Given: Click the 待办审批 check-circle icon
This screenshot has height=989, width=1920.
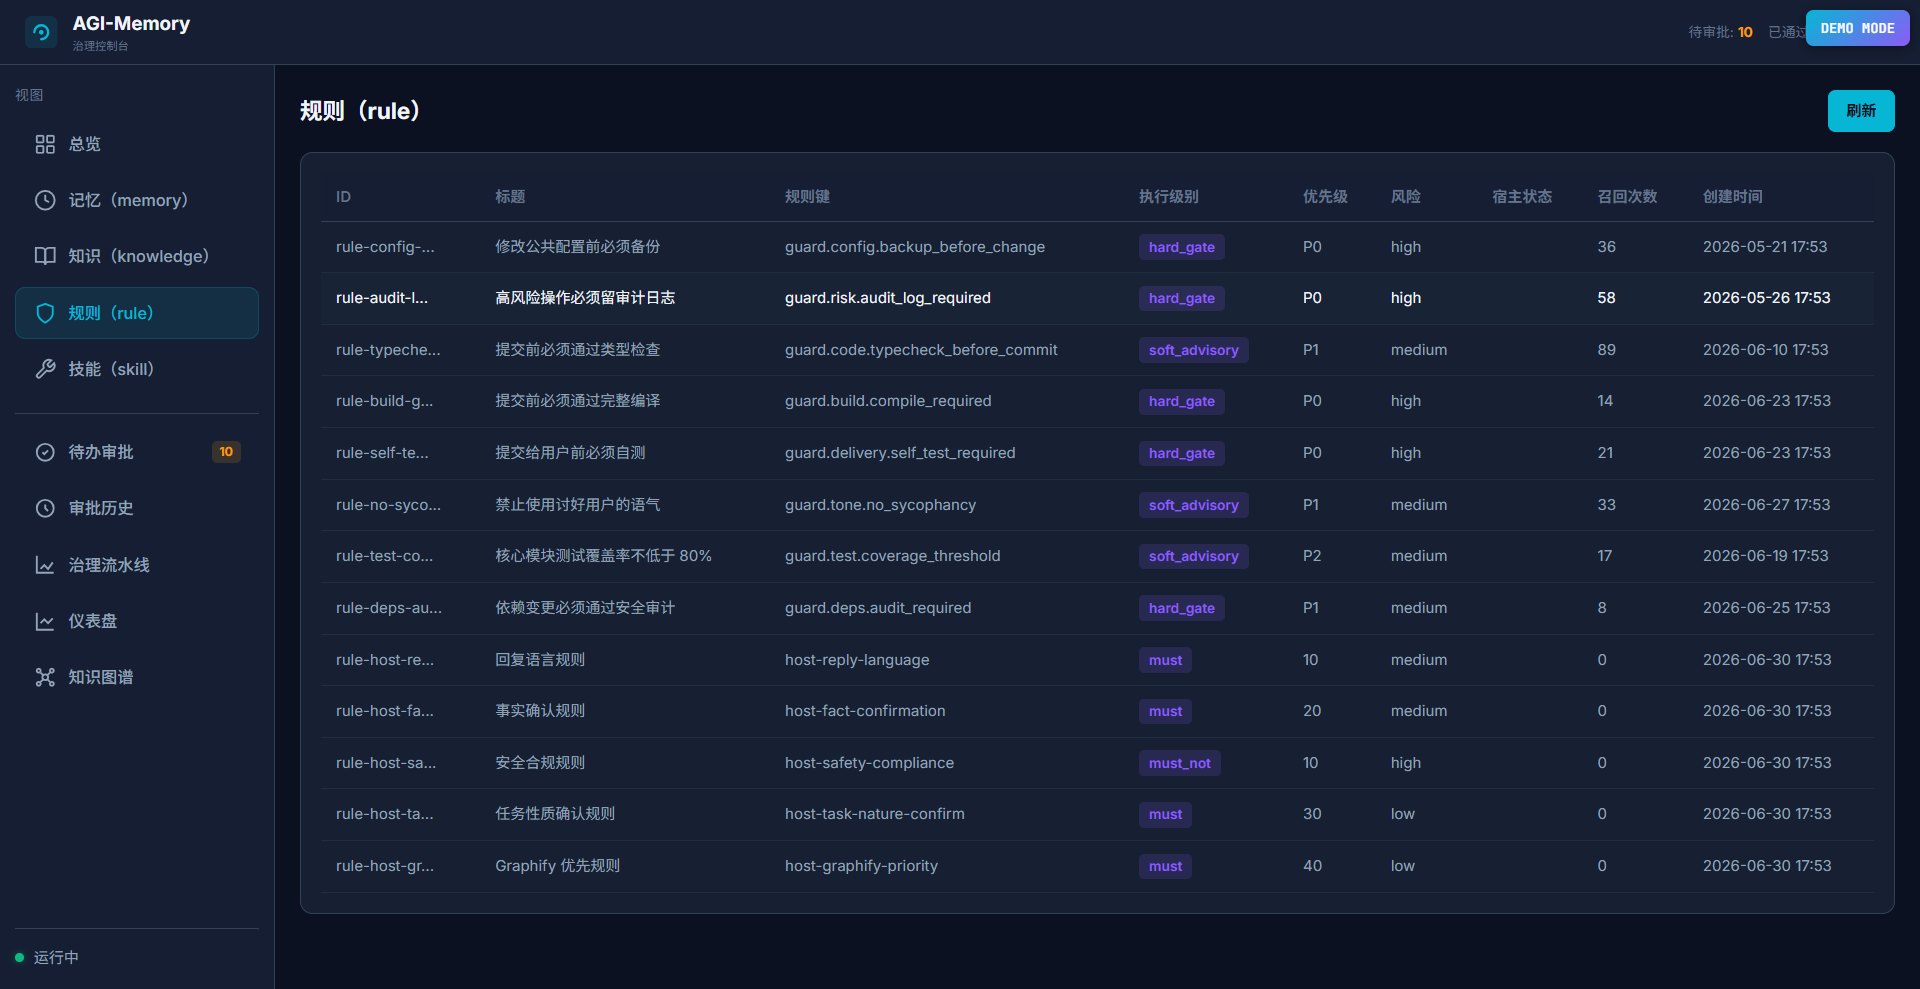Looking at the screenshot, I should pyautogui.click(x=45, y=452).
